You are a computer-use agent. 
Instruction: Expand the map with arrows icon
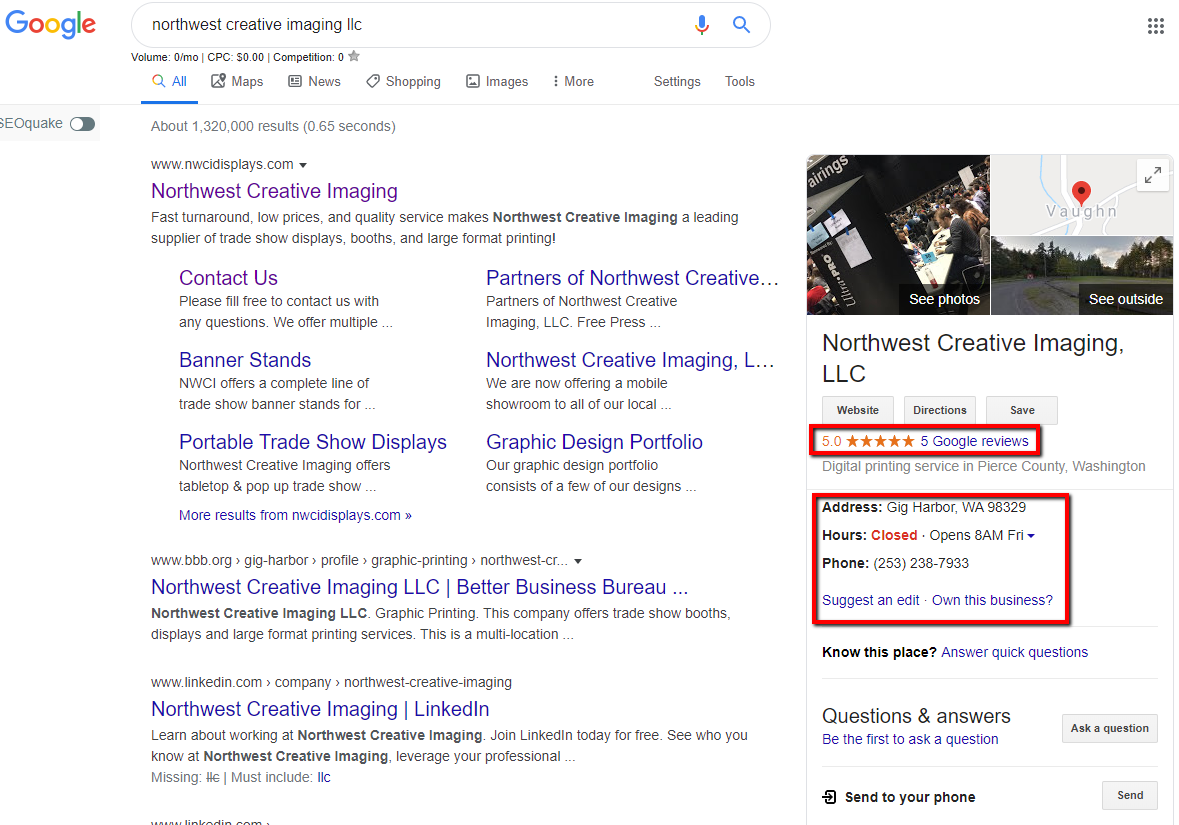coord(1153,175)
